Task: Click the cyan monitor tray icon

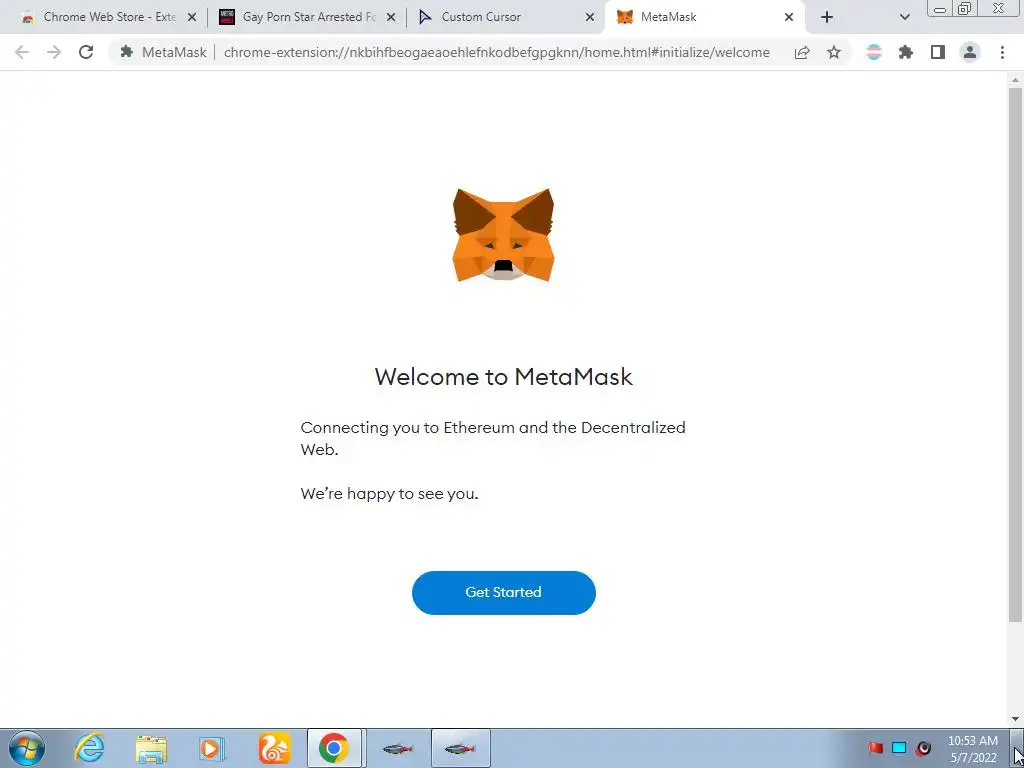Action: (899, 748)
